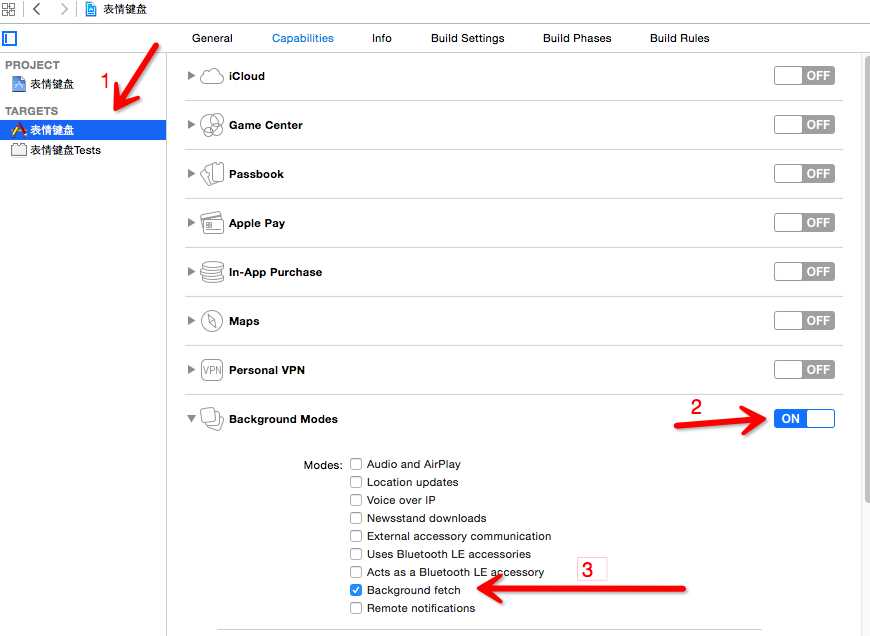Expand the In-App Purchase disclosure triangle
The image size is (870, 636).
point(191,271)
